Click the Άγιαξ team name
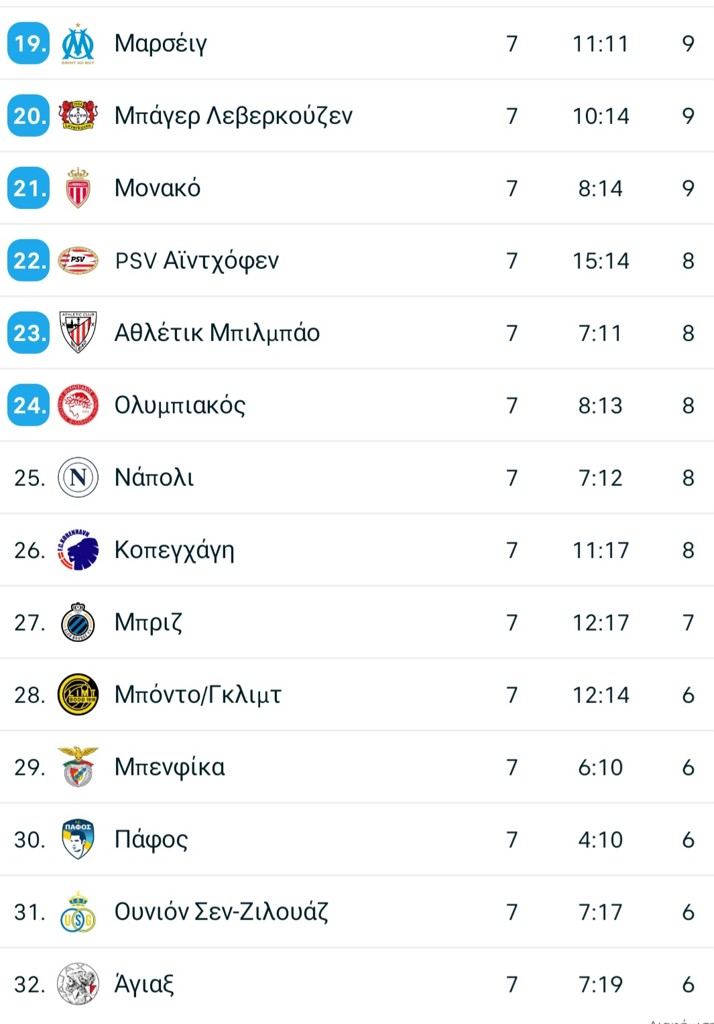The width and height of the screenshot is (714, 1024). [x=144, y=984]
